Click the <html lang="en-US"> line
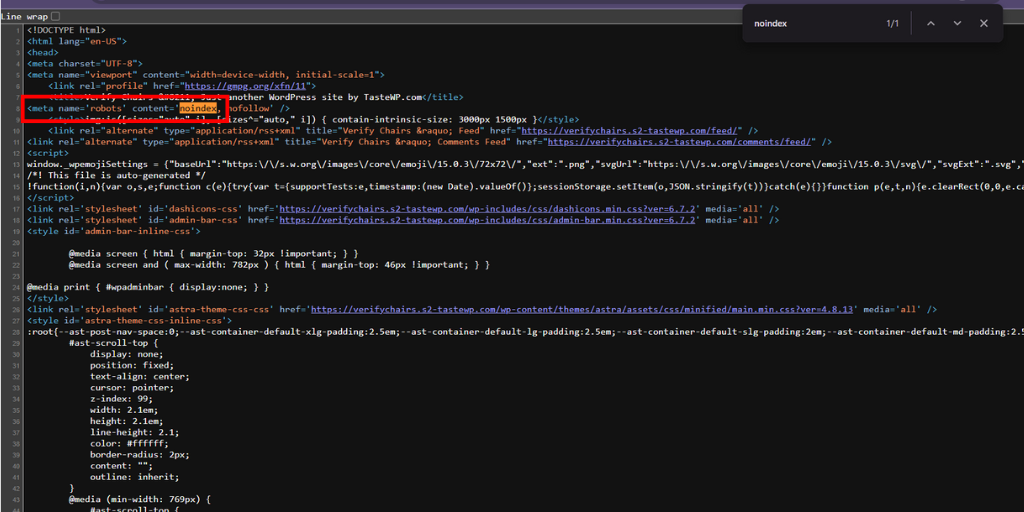1024x512 pixels. [x=77, y=41]
